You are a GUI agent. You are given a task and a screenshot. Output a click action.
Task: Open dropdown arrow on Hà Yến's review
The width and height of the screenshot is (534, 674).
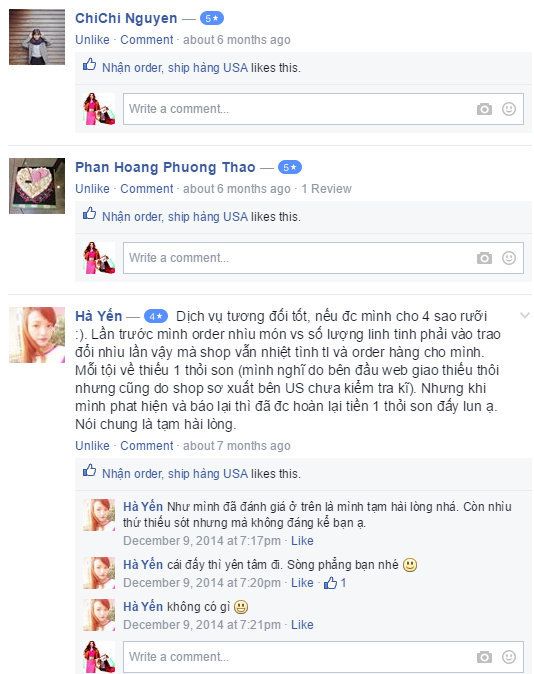(x=525, y=316)
